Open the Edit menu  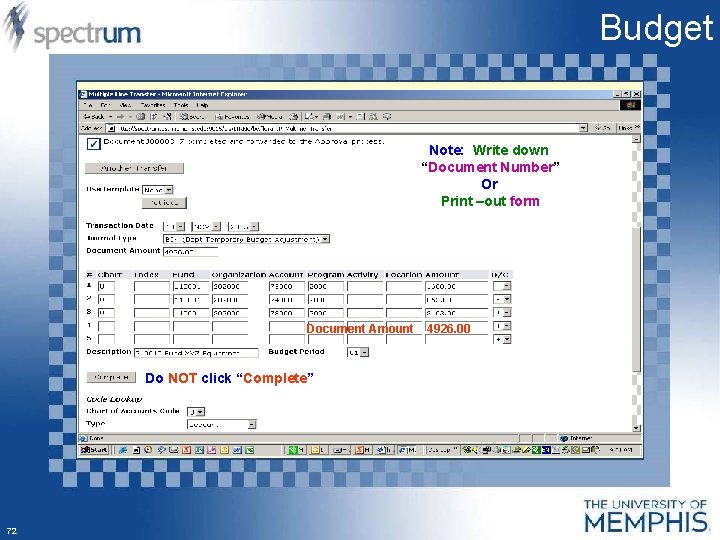click(x=105, y=105)
